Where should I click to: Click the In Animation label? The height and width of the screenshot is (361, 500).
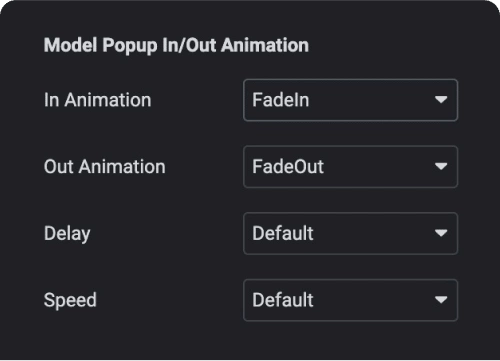click(98, 100)
